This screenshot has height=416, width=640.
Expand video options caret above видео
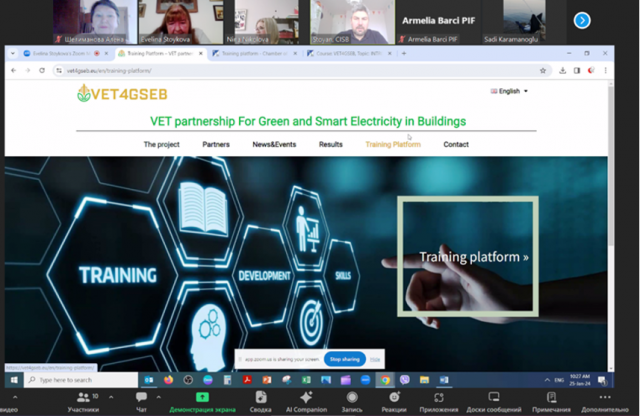(15, 397)
